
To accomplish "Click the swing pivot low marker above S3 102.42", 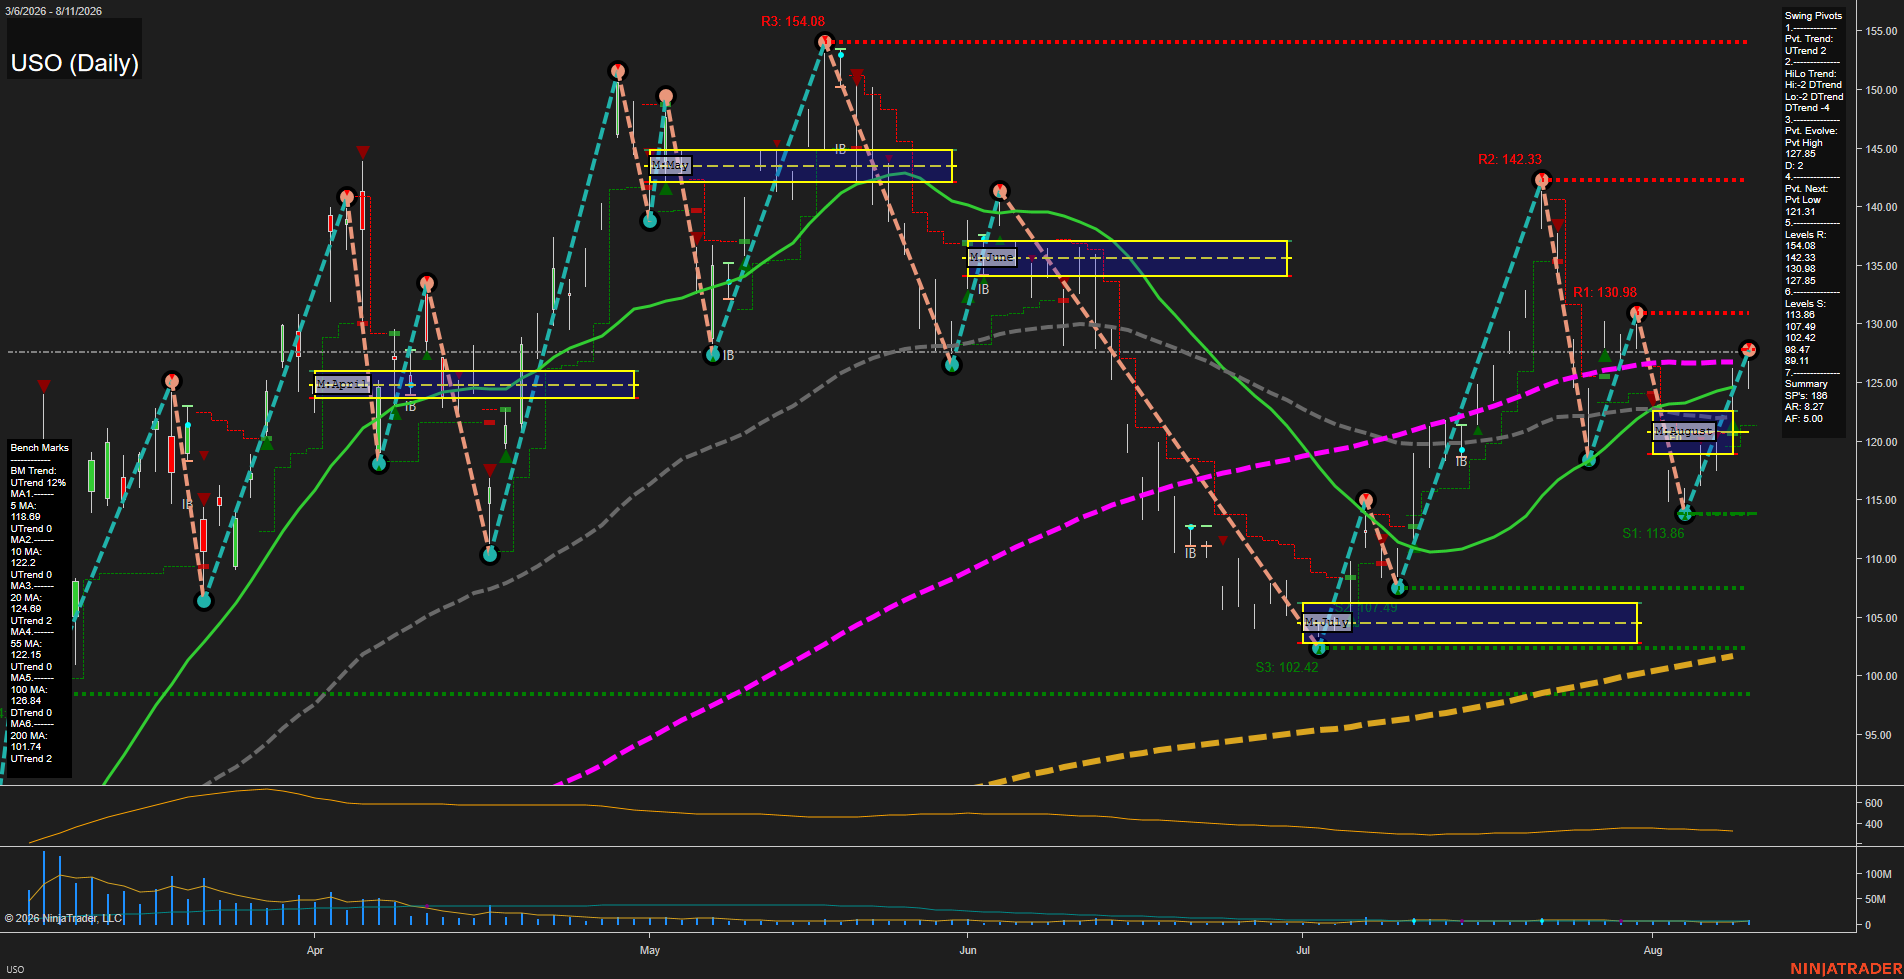I will coord(1318,648).
